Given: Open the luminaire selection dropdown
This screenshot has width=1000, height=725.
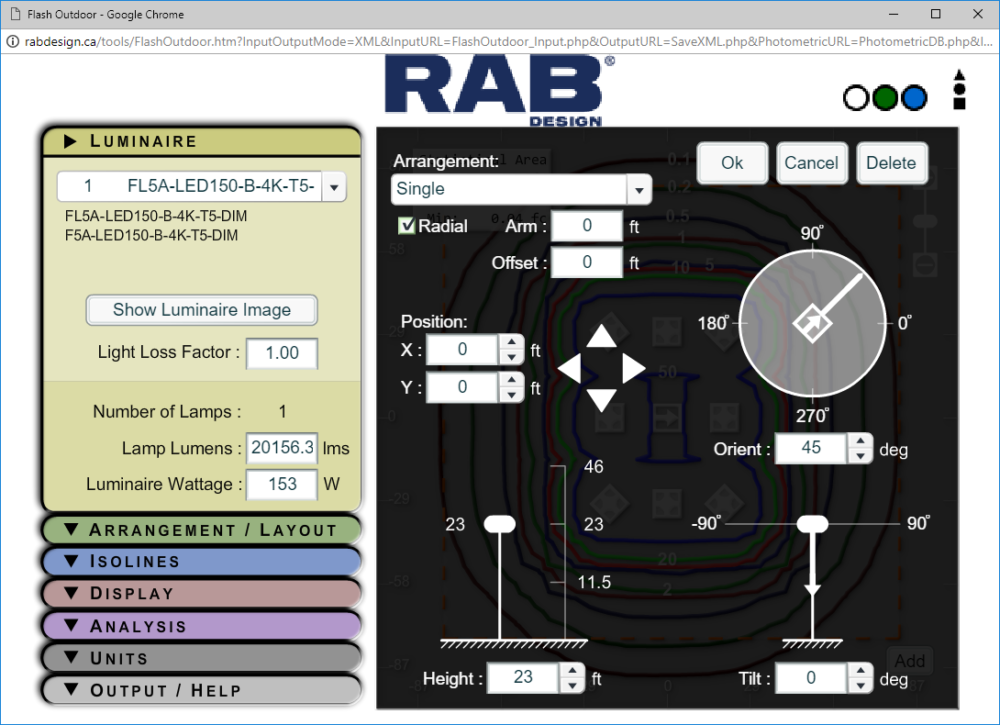Looking at the screenshot, I should (x=333, y=187).
